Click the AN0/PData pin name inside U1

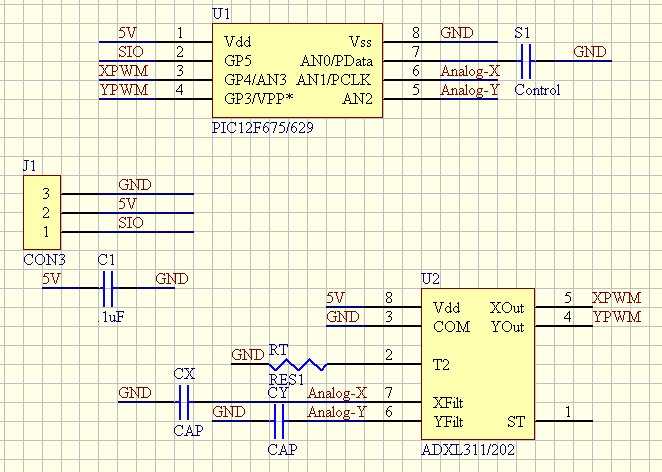[x=337, y=61]
